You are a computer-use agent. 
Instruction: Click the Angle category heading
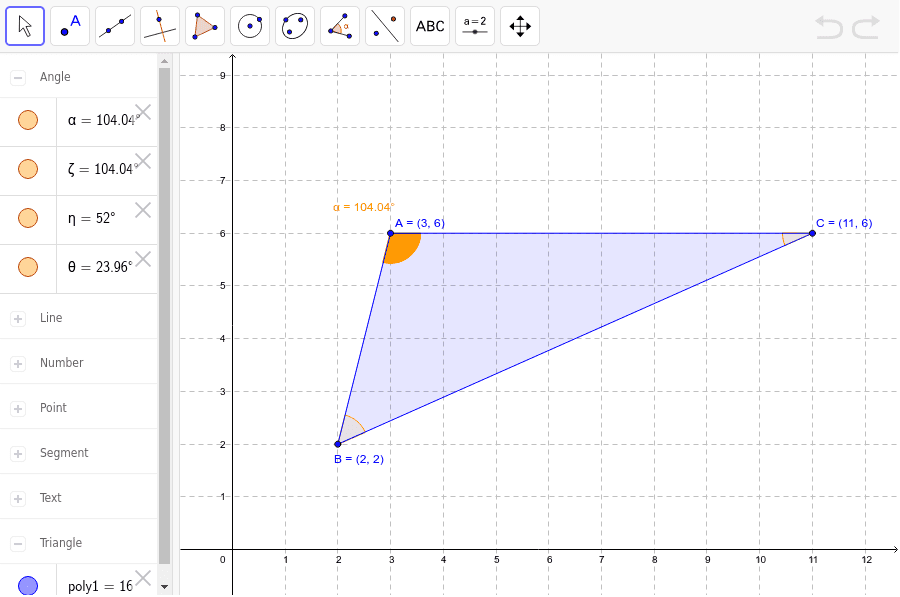coord(55,77)
